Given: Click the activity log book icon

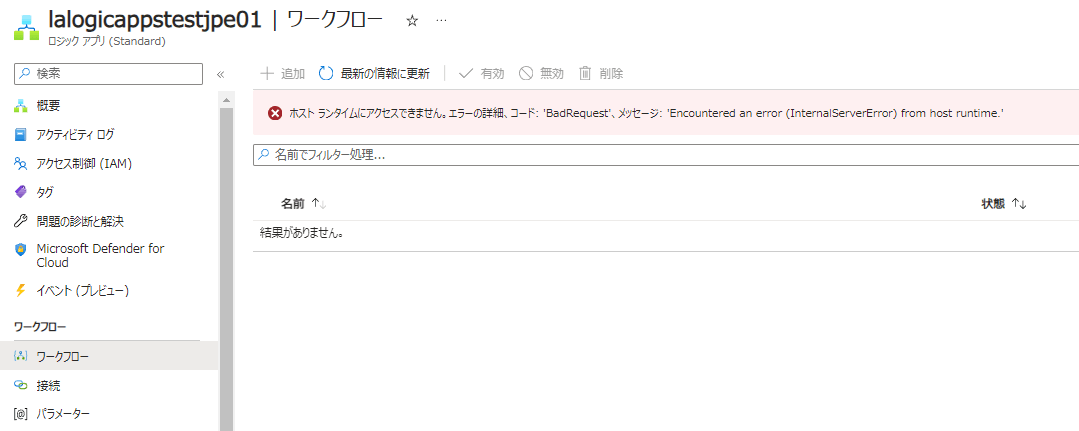Looking at the screenshot, I should (x=21, y=134).
